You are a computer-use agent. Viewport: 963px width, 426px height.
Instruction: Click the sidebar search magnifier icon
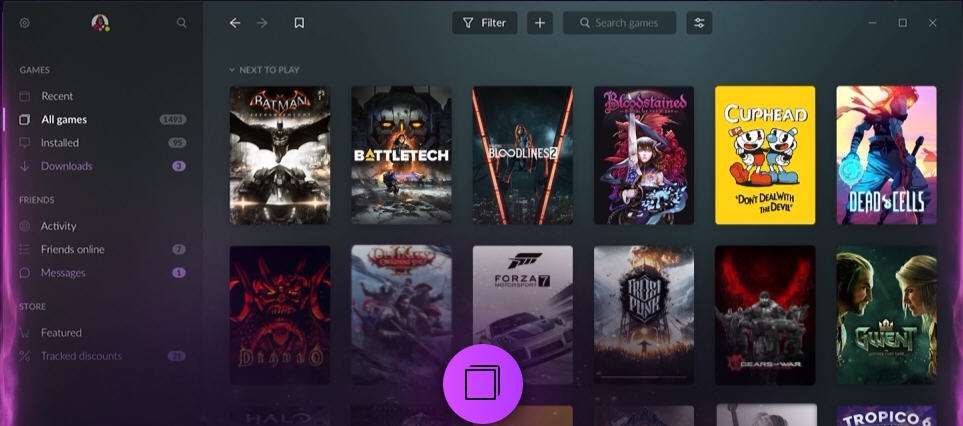(181, 23)
